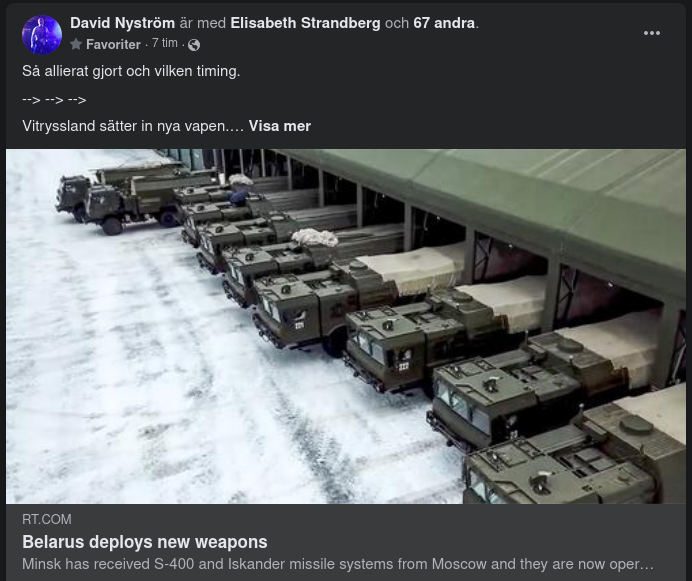Open Elisabeth Strandberg's tagged profile
The width and height of the screenshot is (692, 581).
coord(305,23)
